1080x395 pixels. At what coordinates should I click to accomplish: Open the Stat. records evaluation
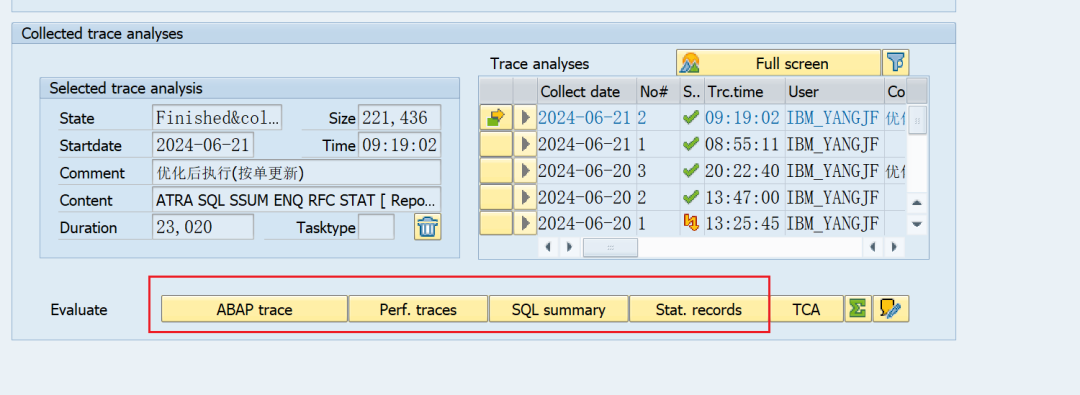698,309
